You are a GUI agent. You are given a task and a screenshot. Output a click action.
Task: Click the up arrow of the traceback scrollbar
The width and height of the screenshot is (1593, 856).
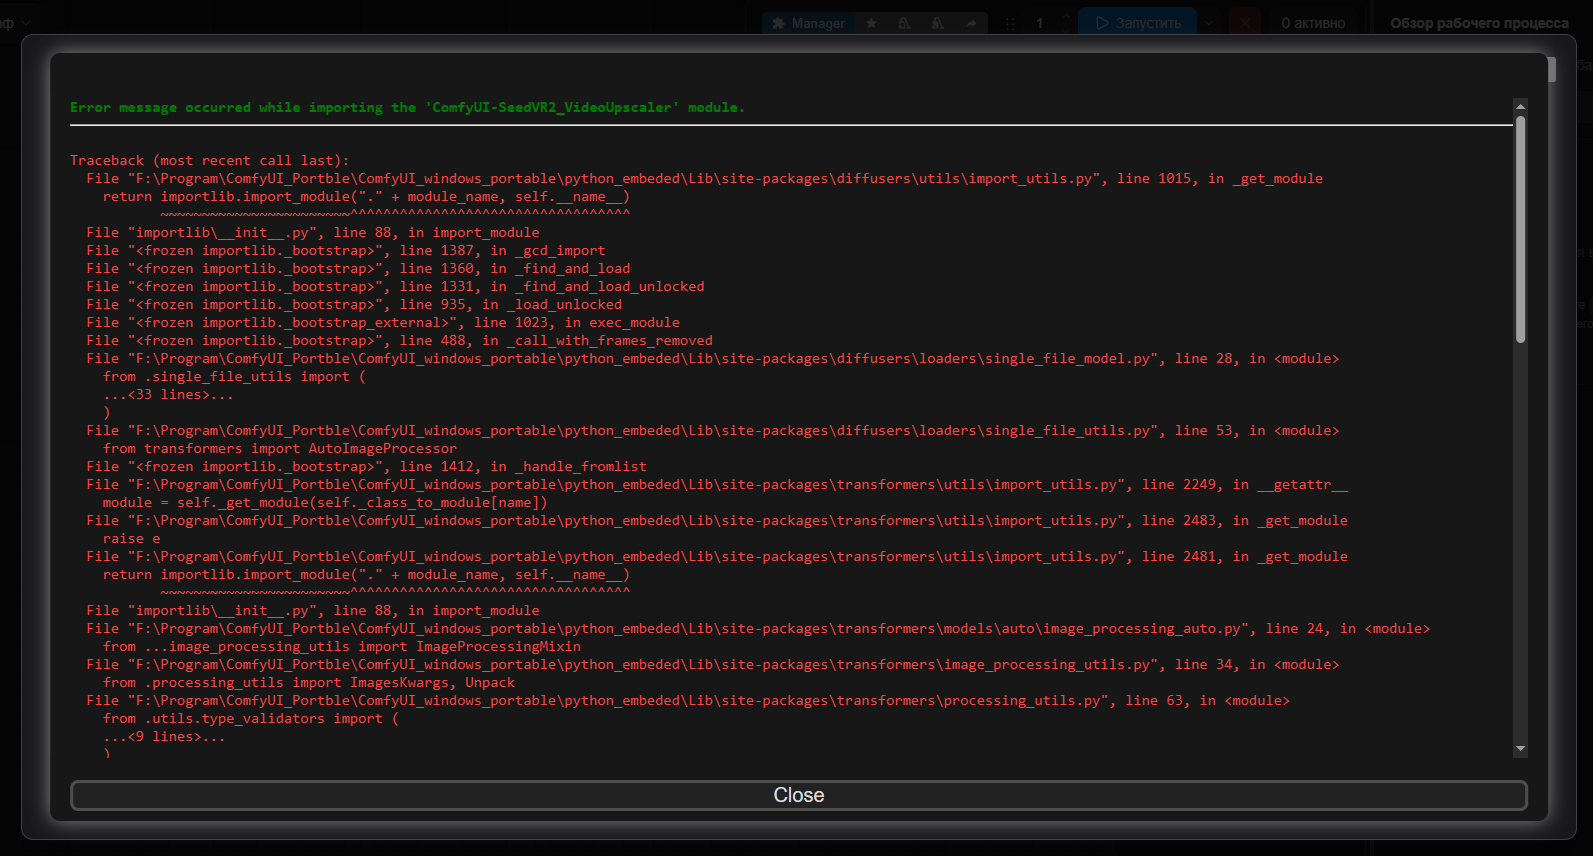click(1520, 106)
